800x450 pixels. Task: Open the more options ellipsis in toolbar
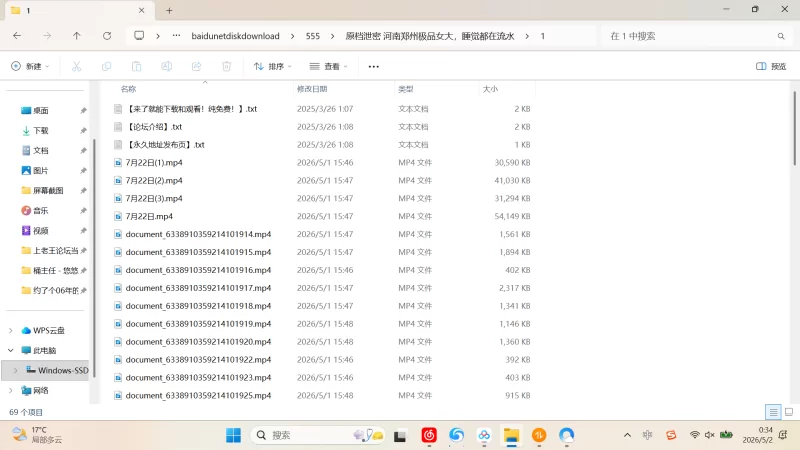(373, 66)
